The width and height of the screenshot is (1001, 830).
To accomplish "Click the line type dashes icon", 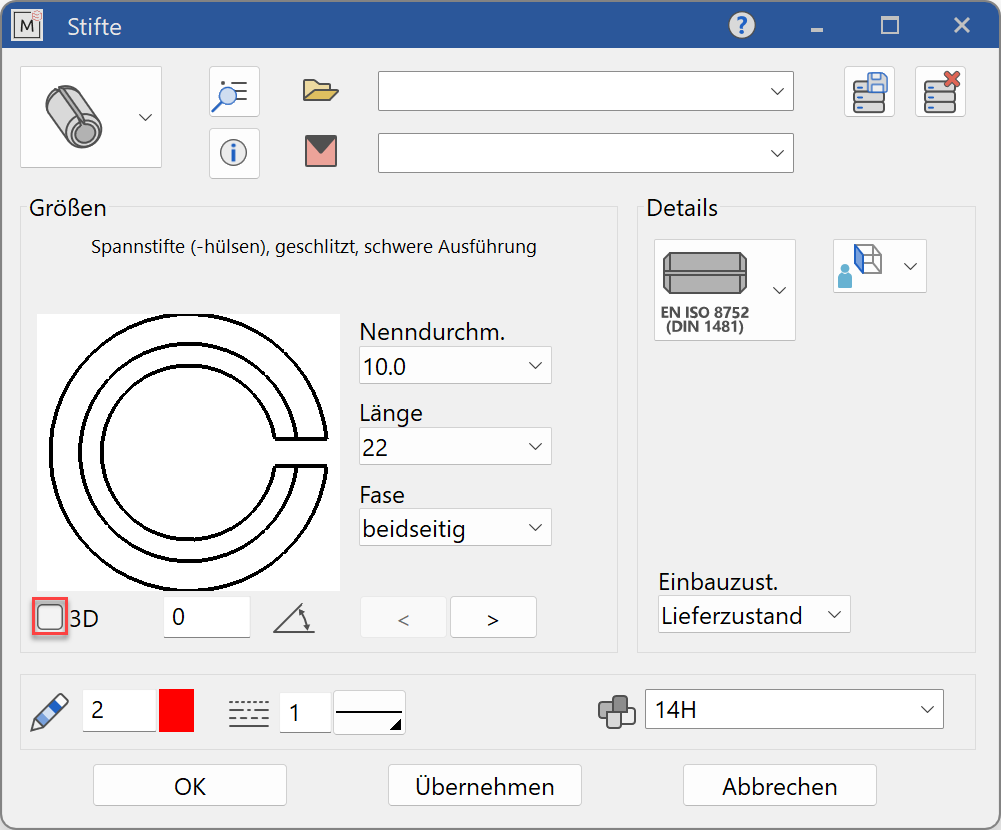I will point(249,713).
